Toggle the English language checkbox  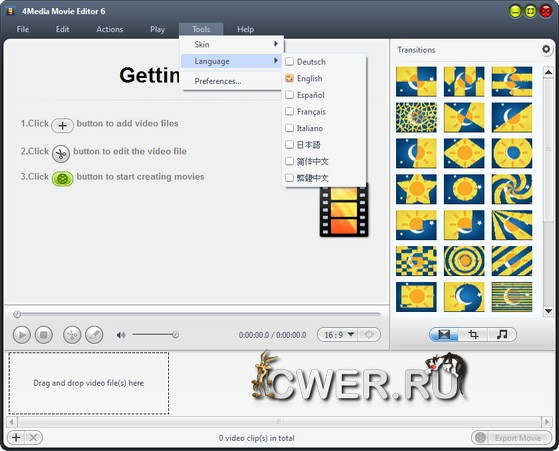pos(289,78)
